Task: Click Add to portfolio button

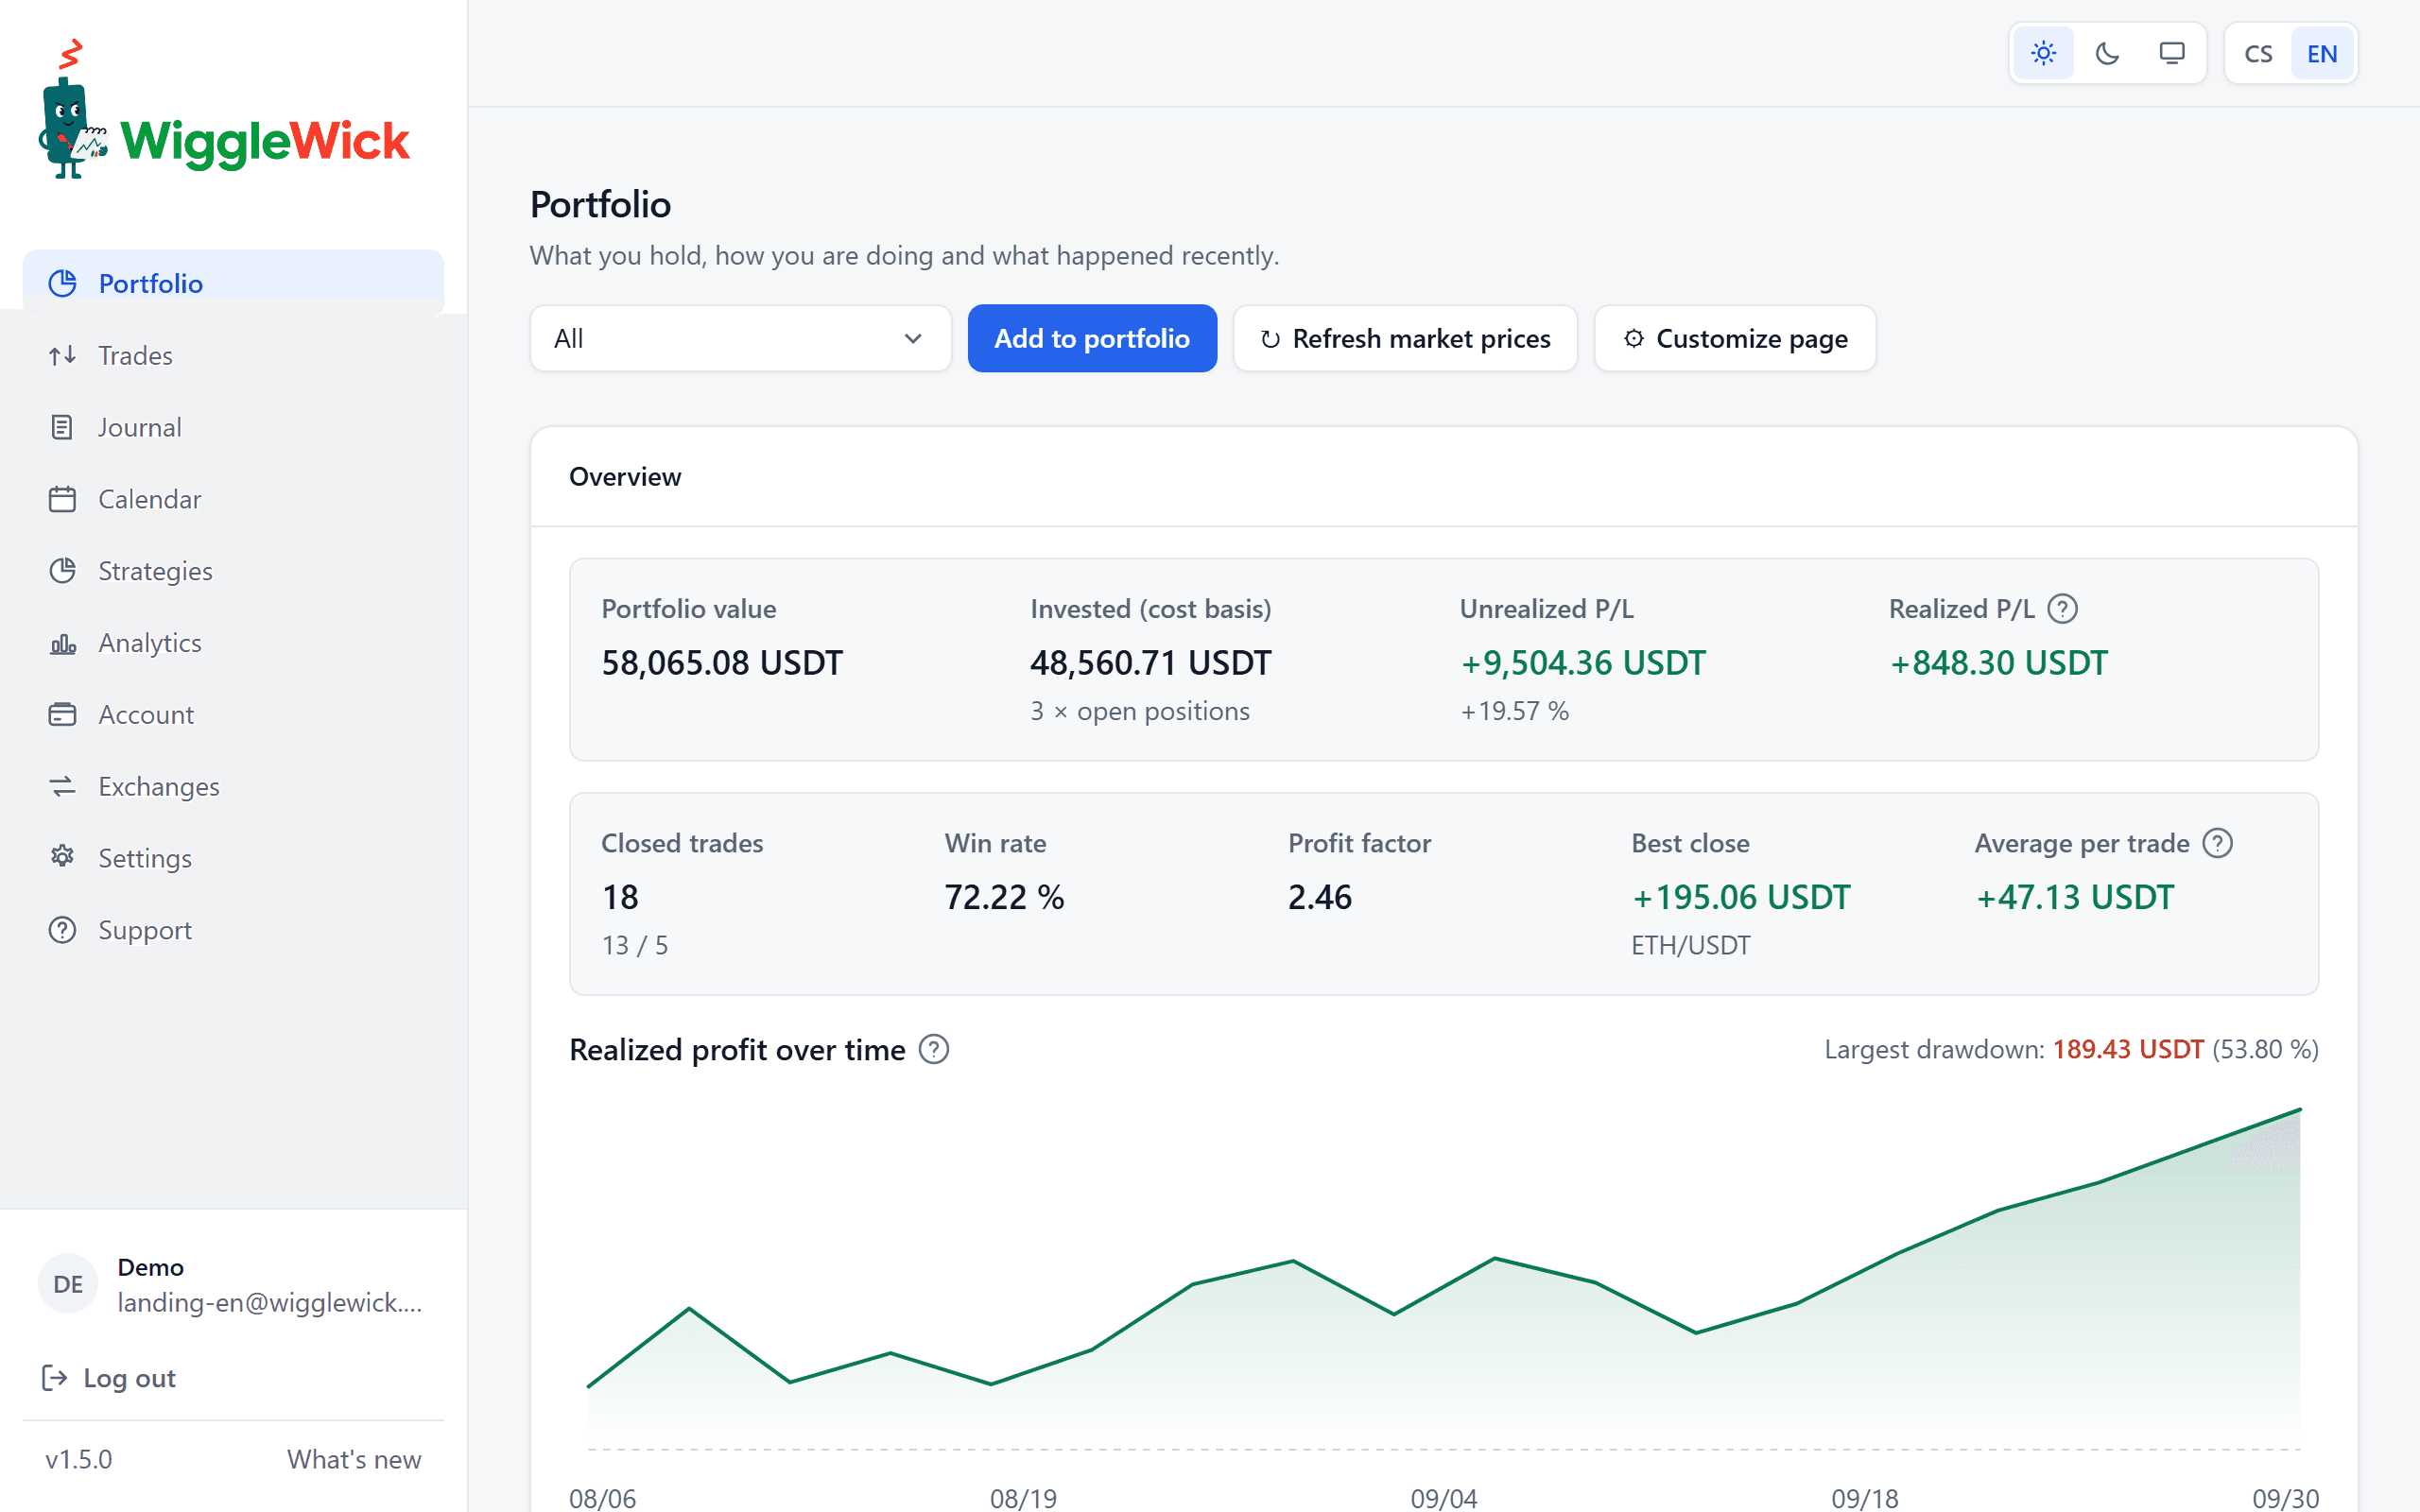Action: coord(1092,338)
